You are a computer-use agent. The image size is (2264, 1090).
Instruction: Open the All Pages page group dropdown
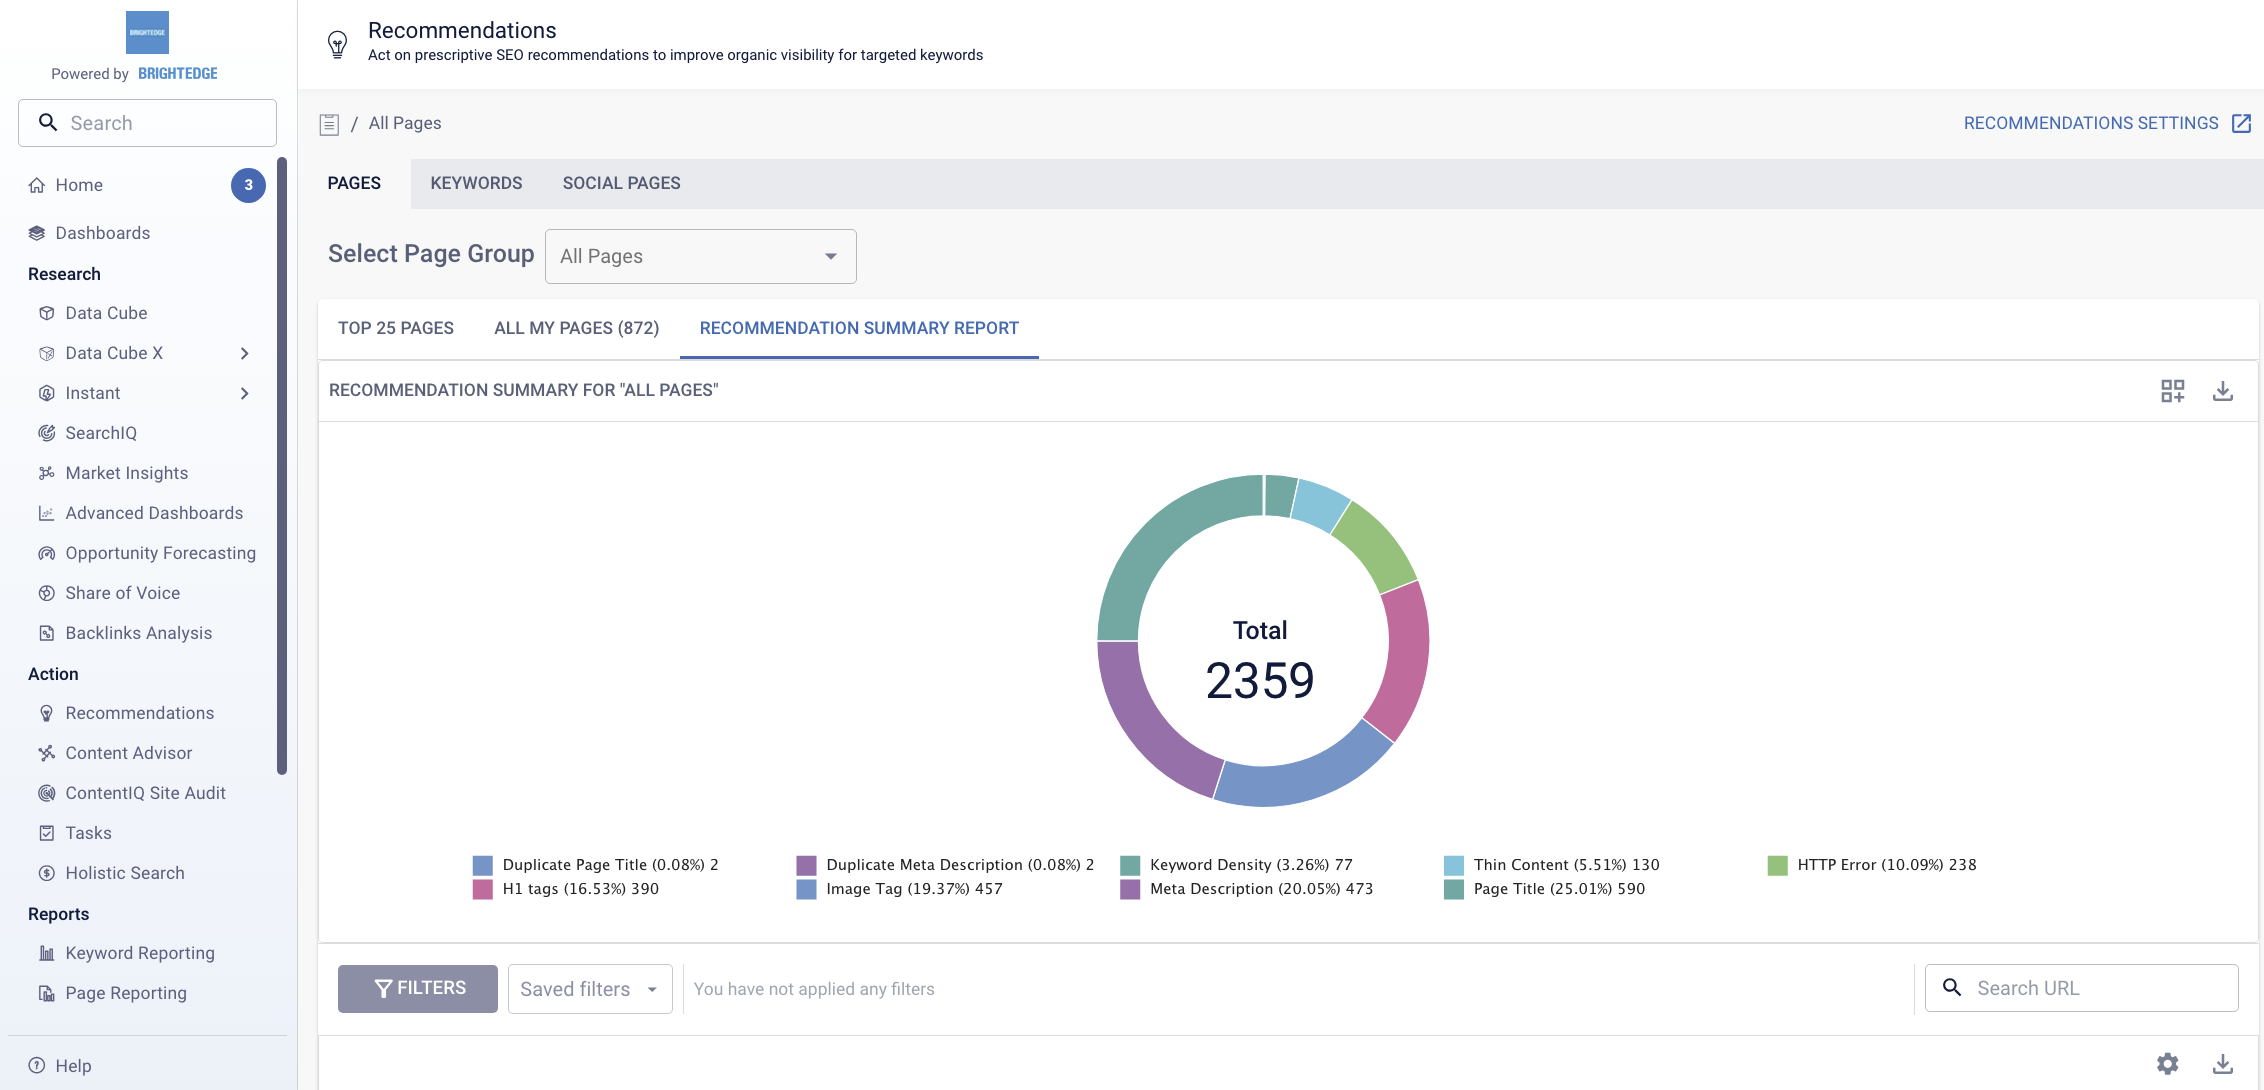(x=700, y=257)
